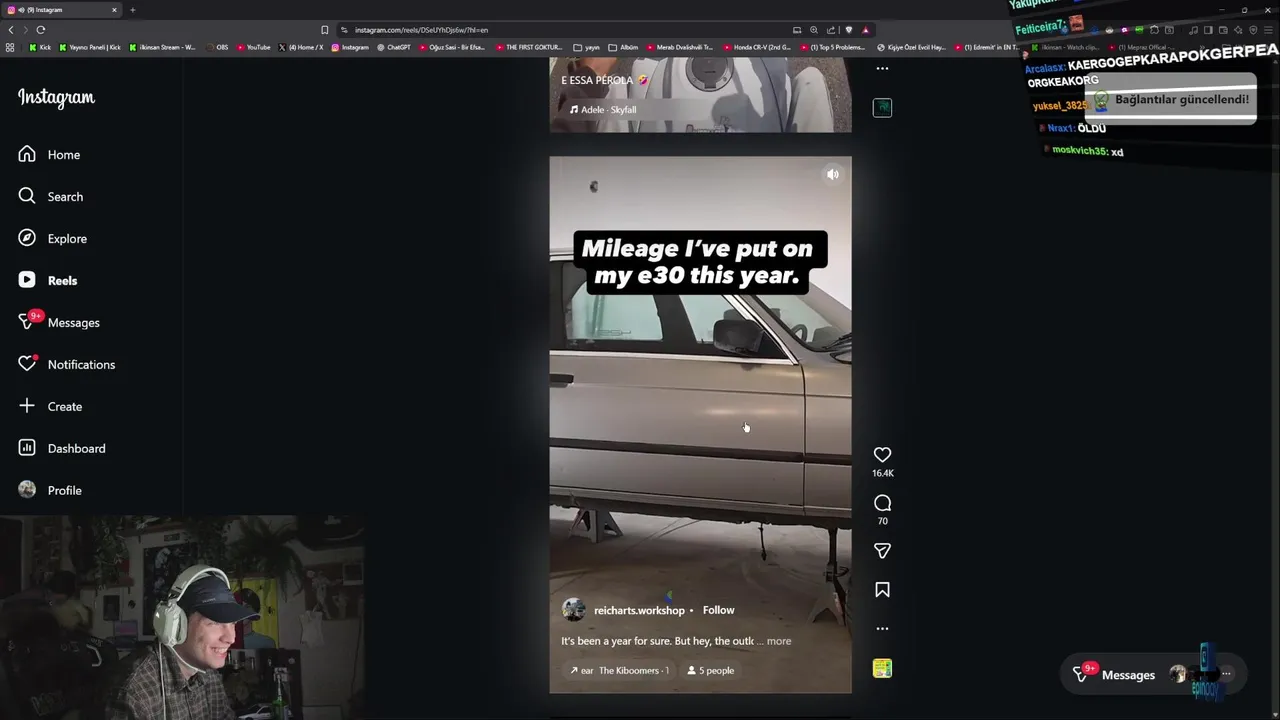Open the Home / X bookmark
This screenshot has width=1280, height=720.
click(x=301, y=47)
